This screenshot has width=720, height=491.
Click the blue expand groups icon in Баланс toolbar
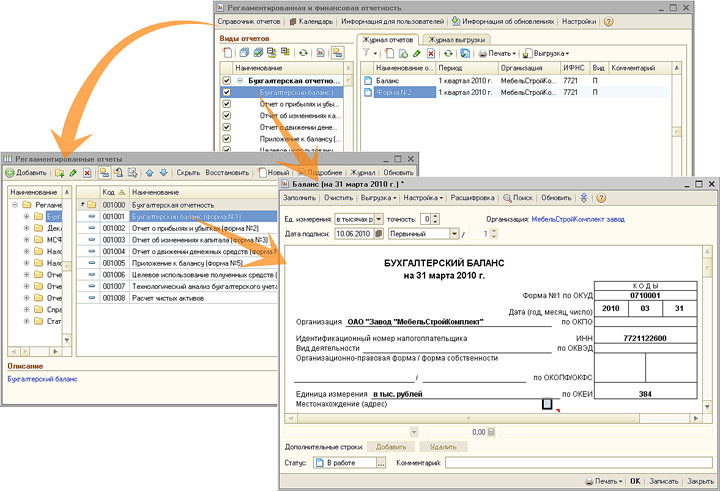(584, 198)
